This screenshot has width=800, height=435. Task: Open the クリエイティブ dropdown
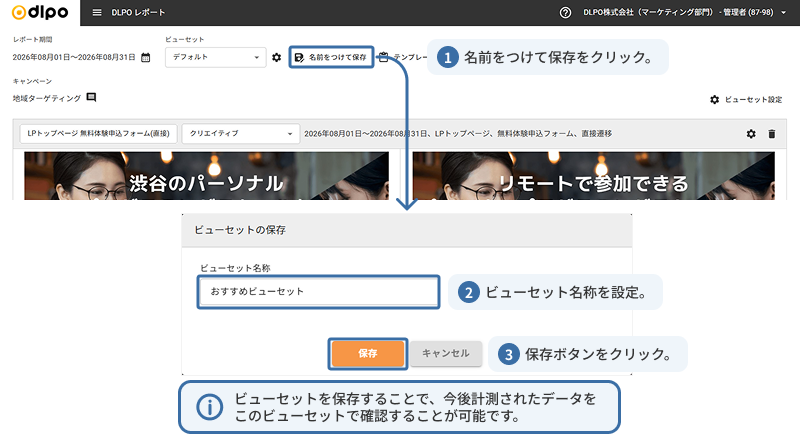click(x=241, y=134)
